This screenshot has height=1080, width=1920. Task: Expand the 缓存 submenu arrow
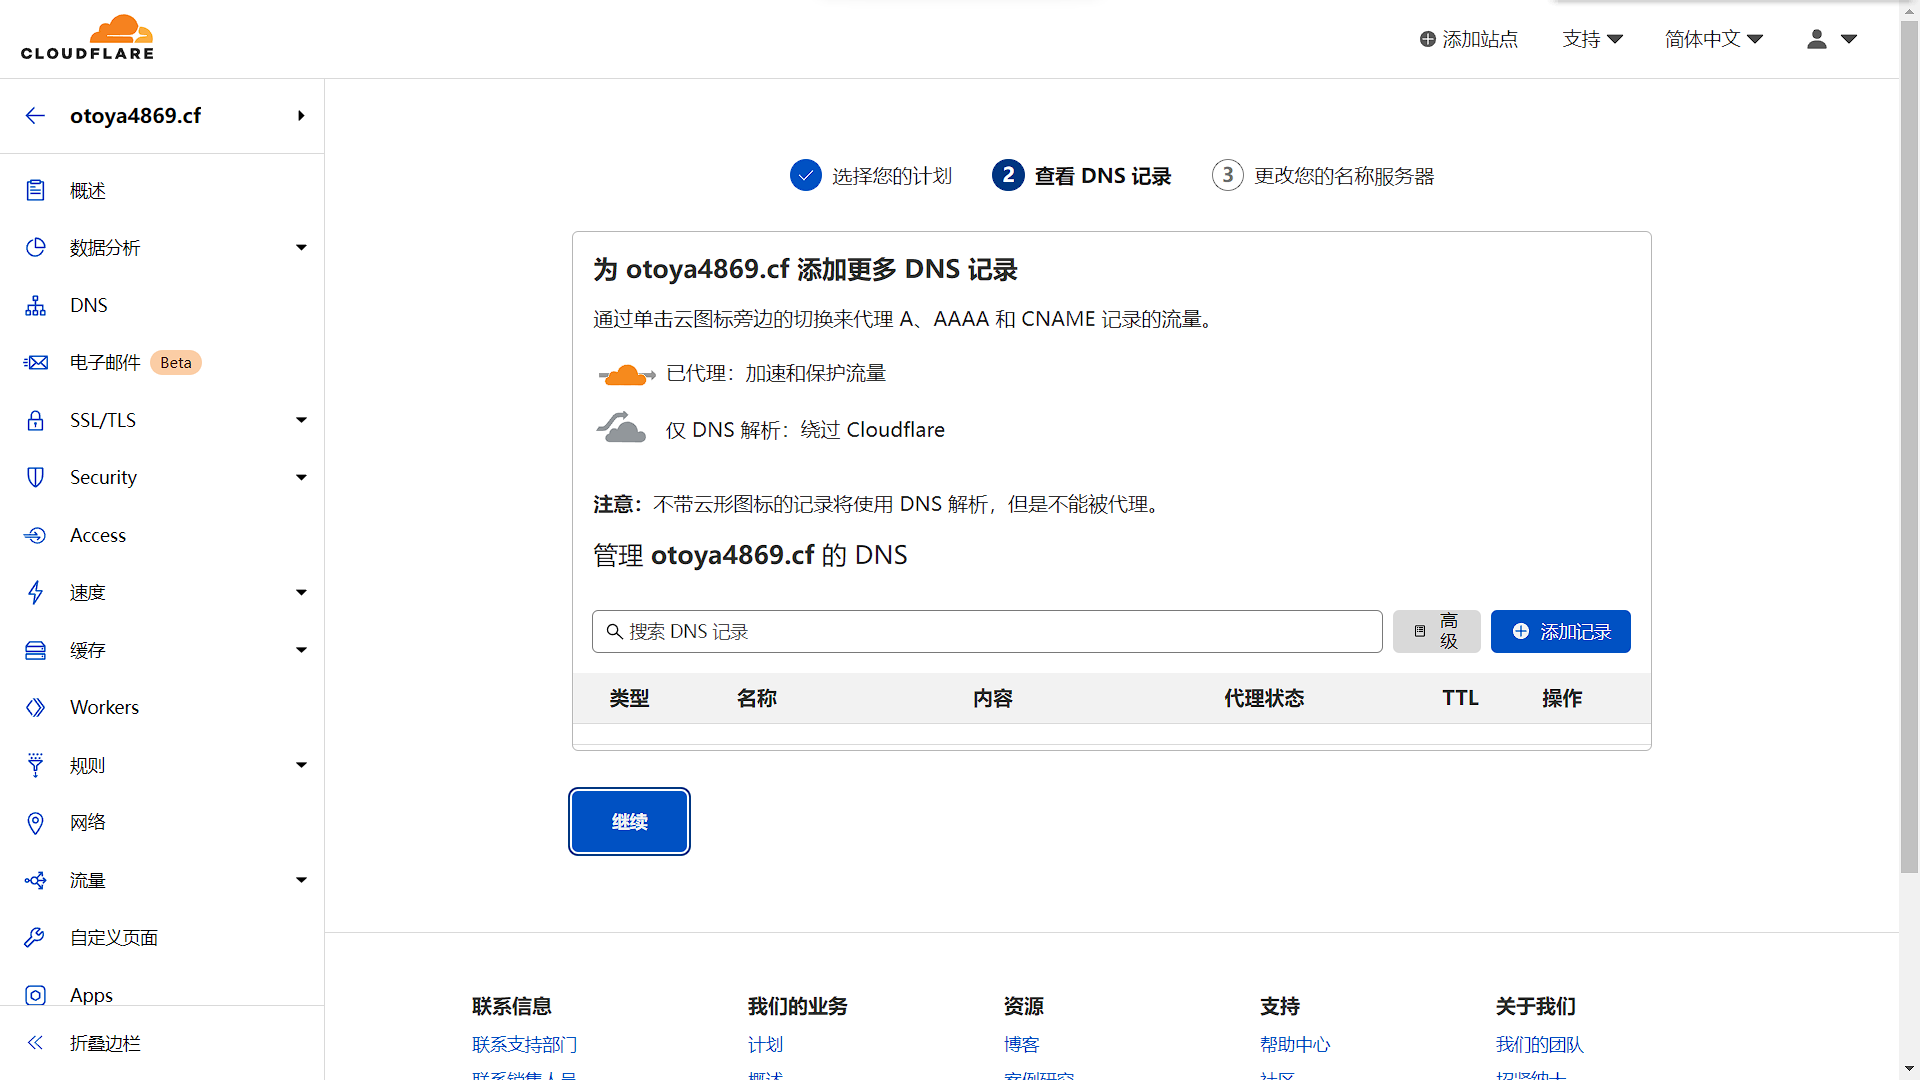[x=301, y=650]
